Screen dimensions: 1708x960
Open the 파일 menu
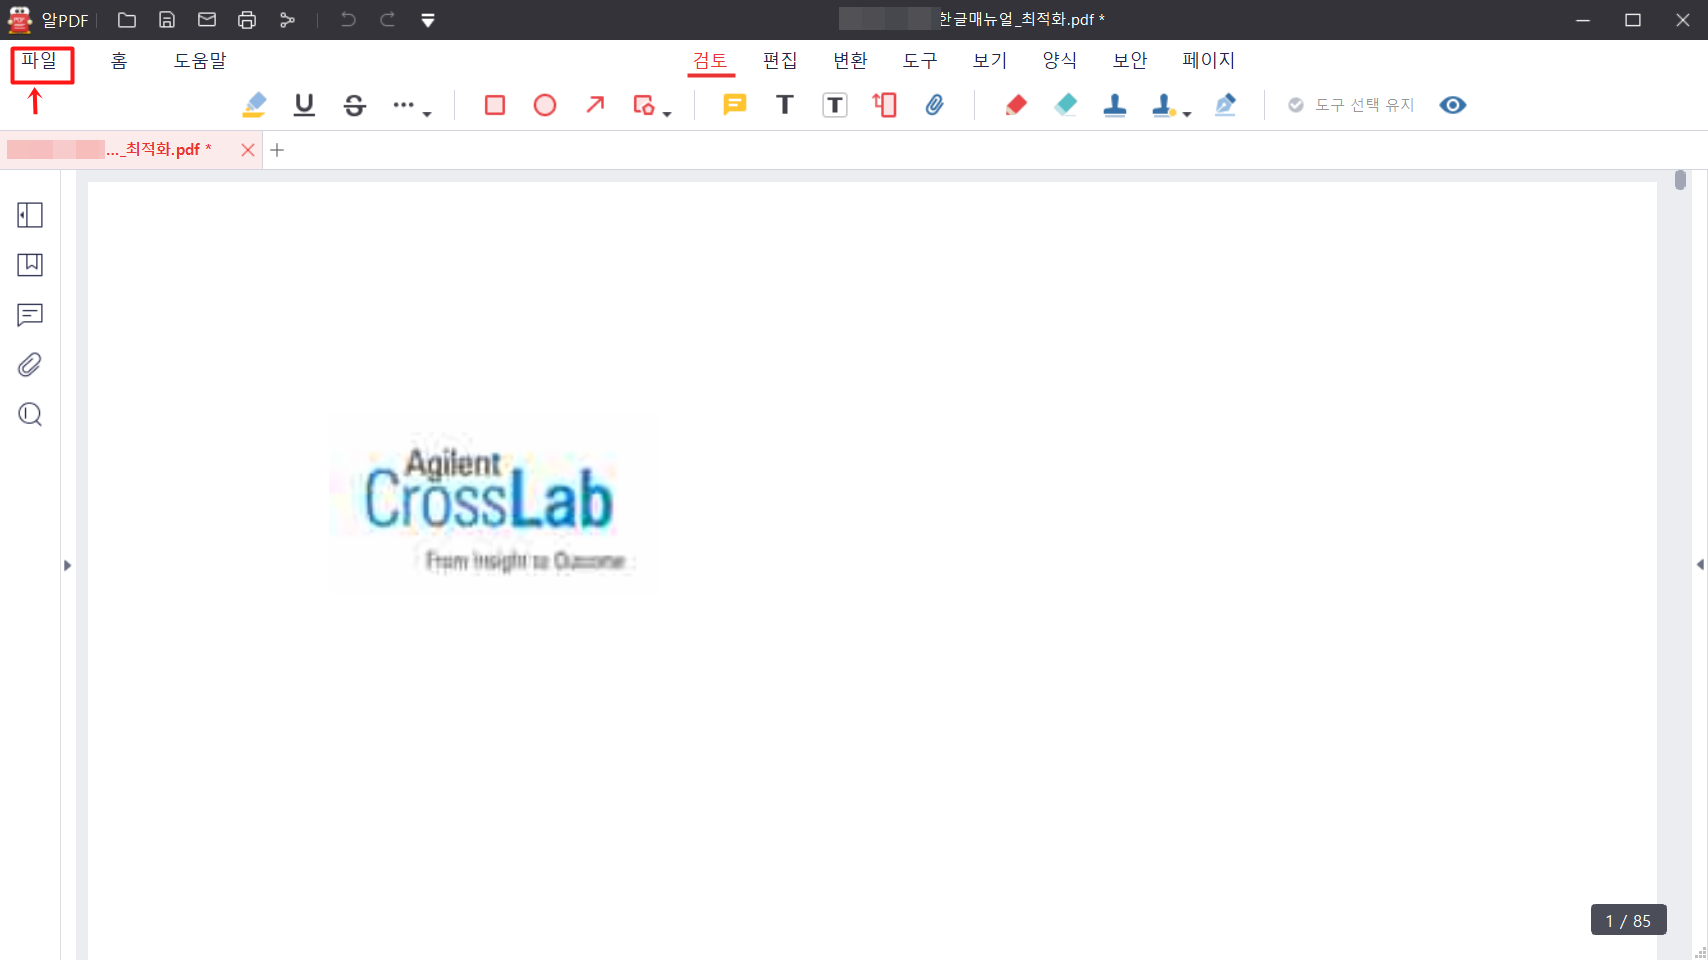[40, 61]
